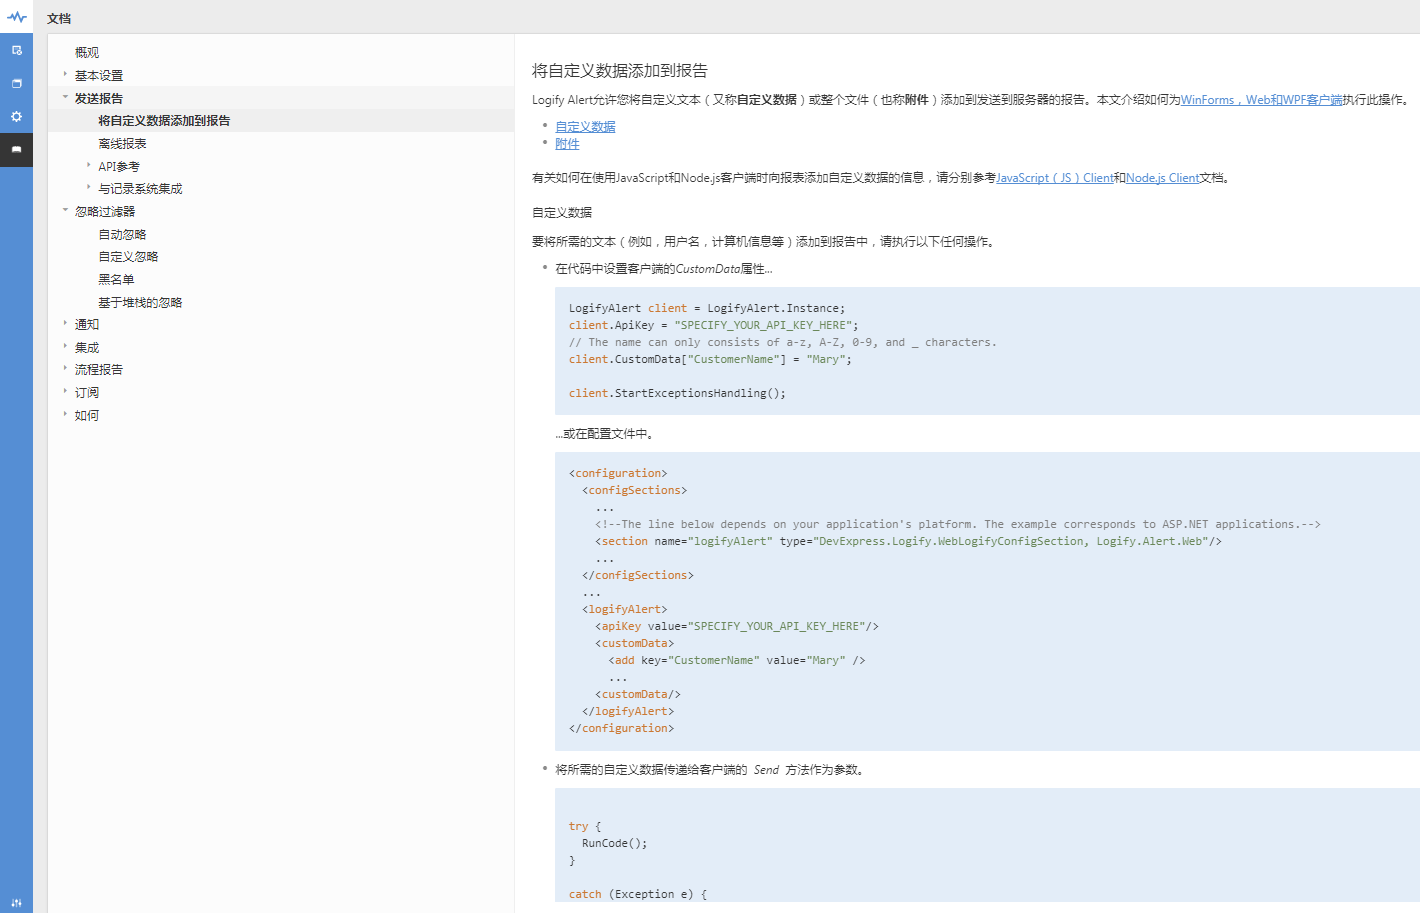
Task: Click the Logify pulse logo icon
Action: [x=16, y=17]
